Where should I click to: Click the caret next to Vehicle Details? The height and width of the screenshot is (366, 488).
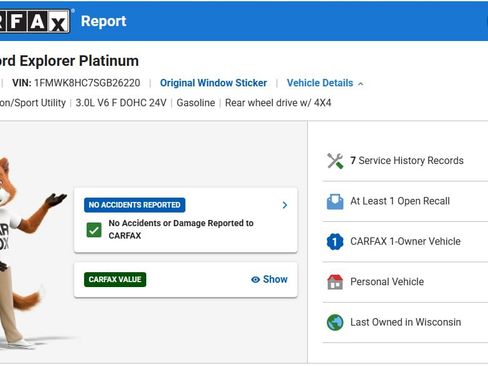361,84
